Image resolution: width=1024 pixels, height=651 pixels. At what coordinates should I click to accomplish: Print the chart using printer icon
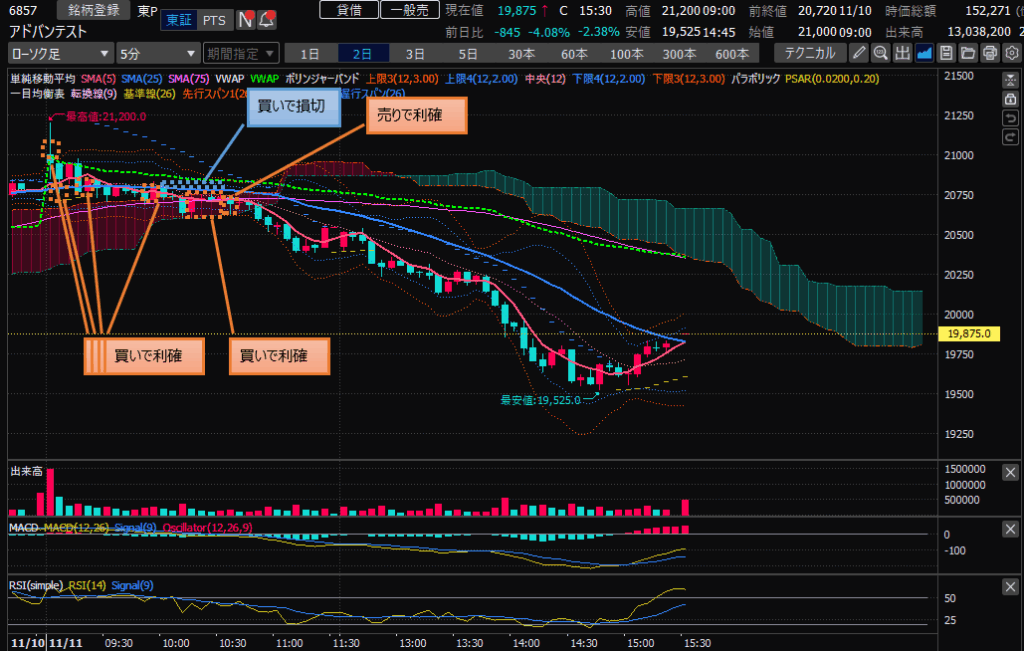click(988, 53)
